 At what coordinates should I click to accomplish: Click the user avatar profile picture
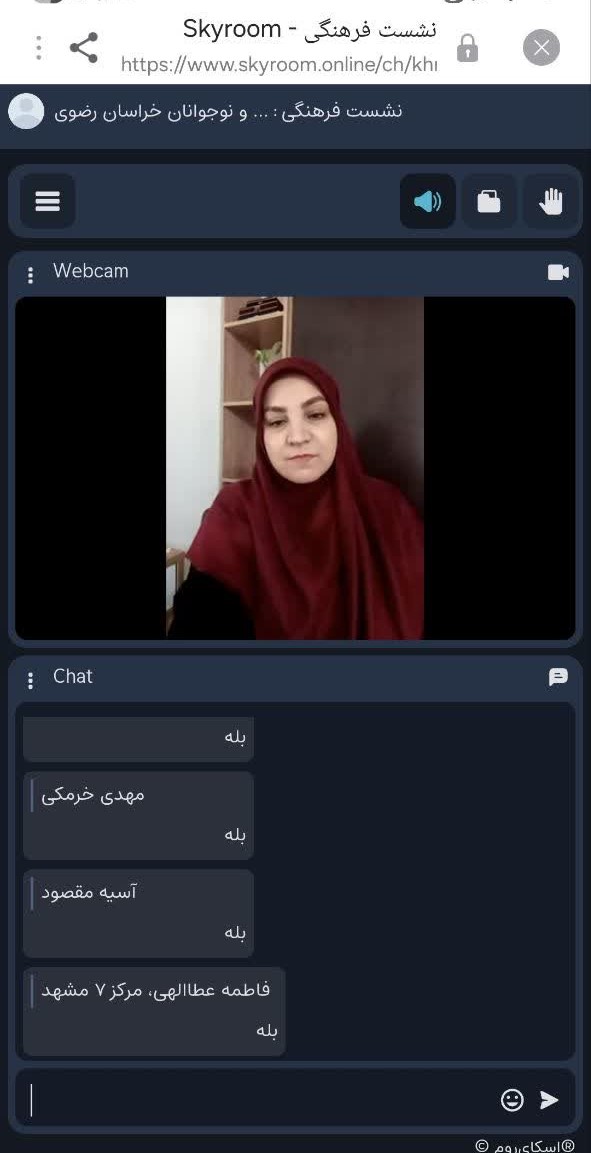(26, 111)
